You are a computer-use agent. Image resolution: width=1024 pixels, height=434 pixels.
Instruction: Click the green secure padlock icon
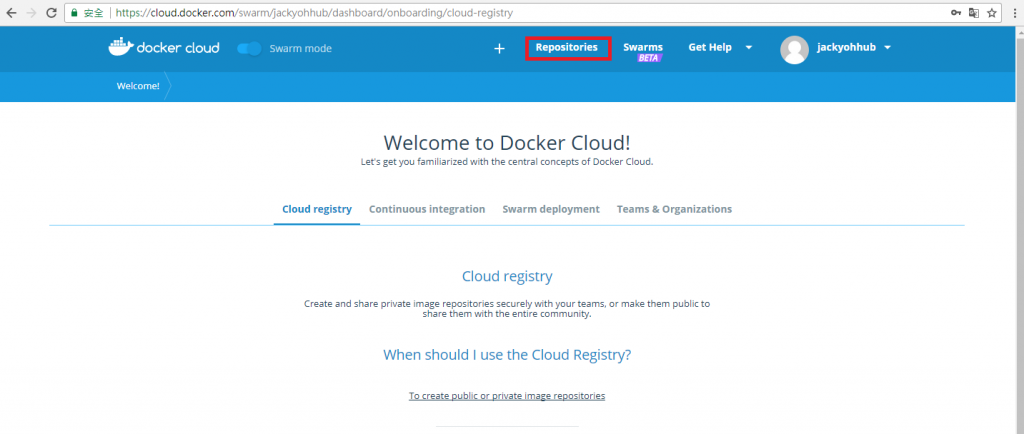click(74, 13)
